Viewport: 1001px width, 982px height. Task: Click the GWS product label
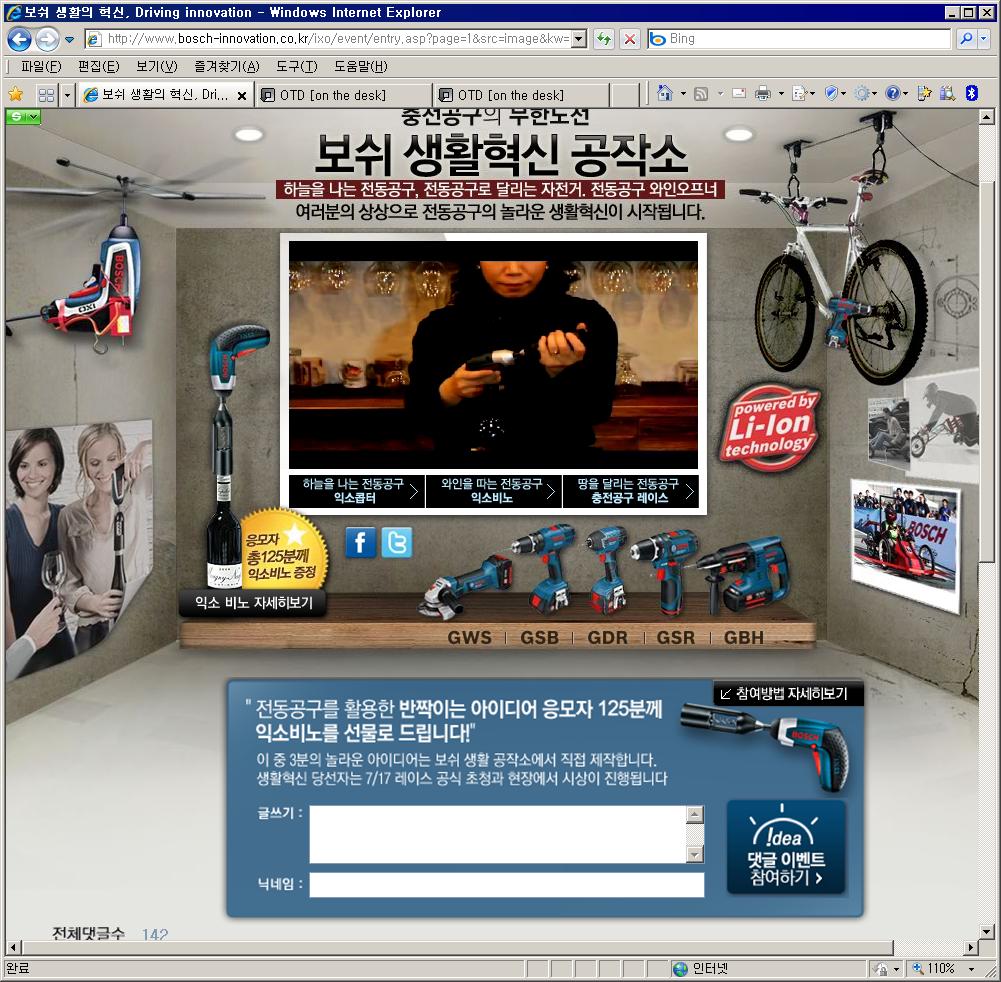[470, 637]
